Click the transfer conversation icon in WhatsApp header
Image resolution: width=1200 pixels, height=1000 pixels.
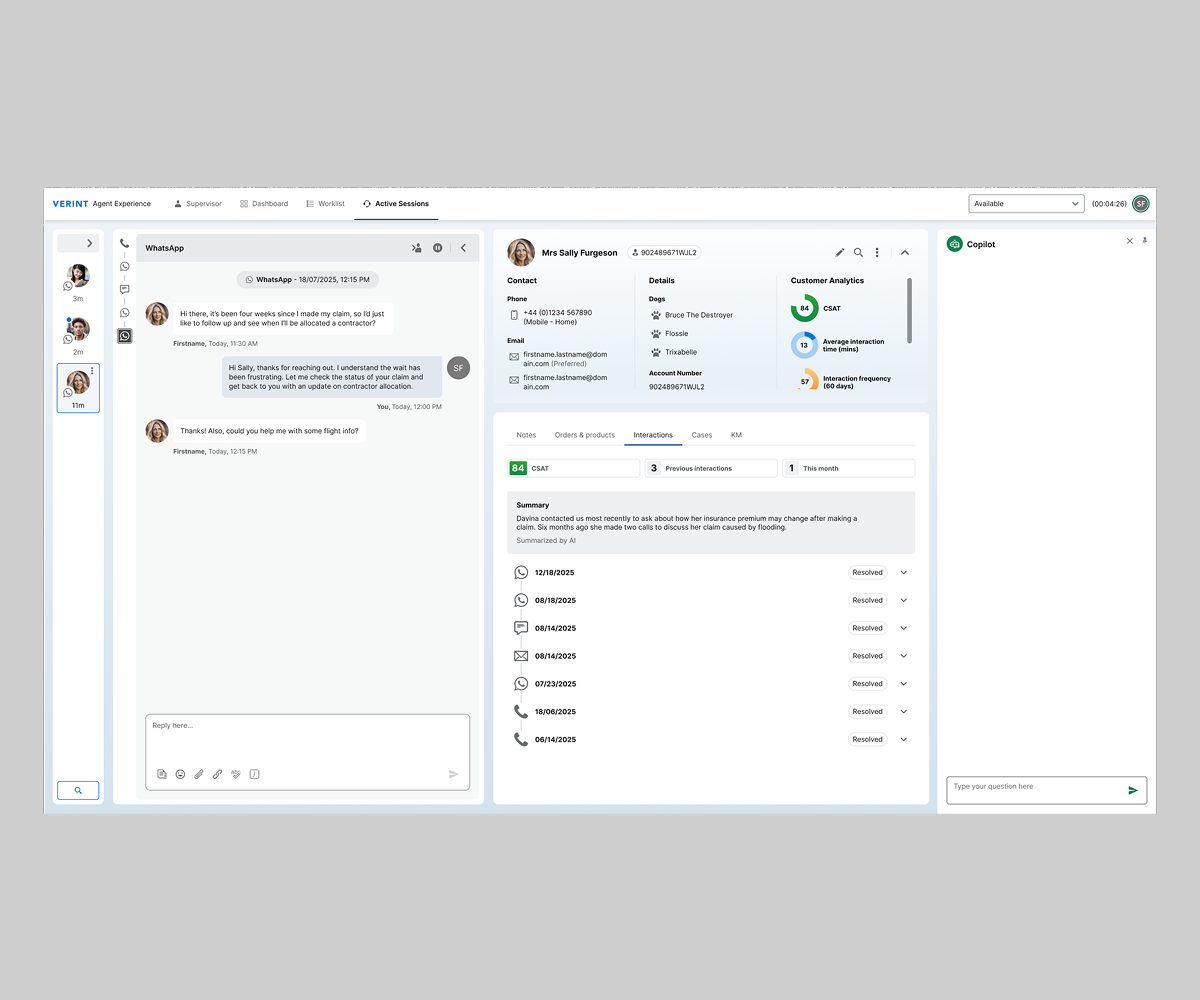pos(416,248)
